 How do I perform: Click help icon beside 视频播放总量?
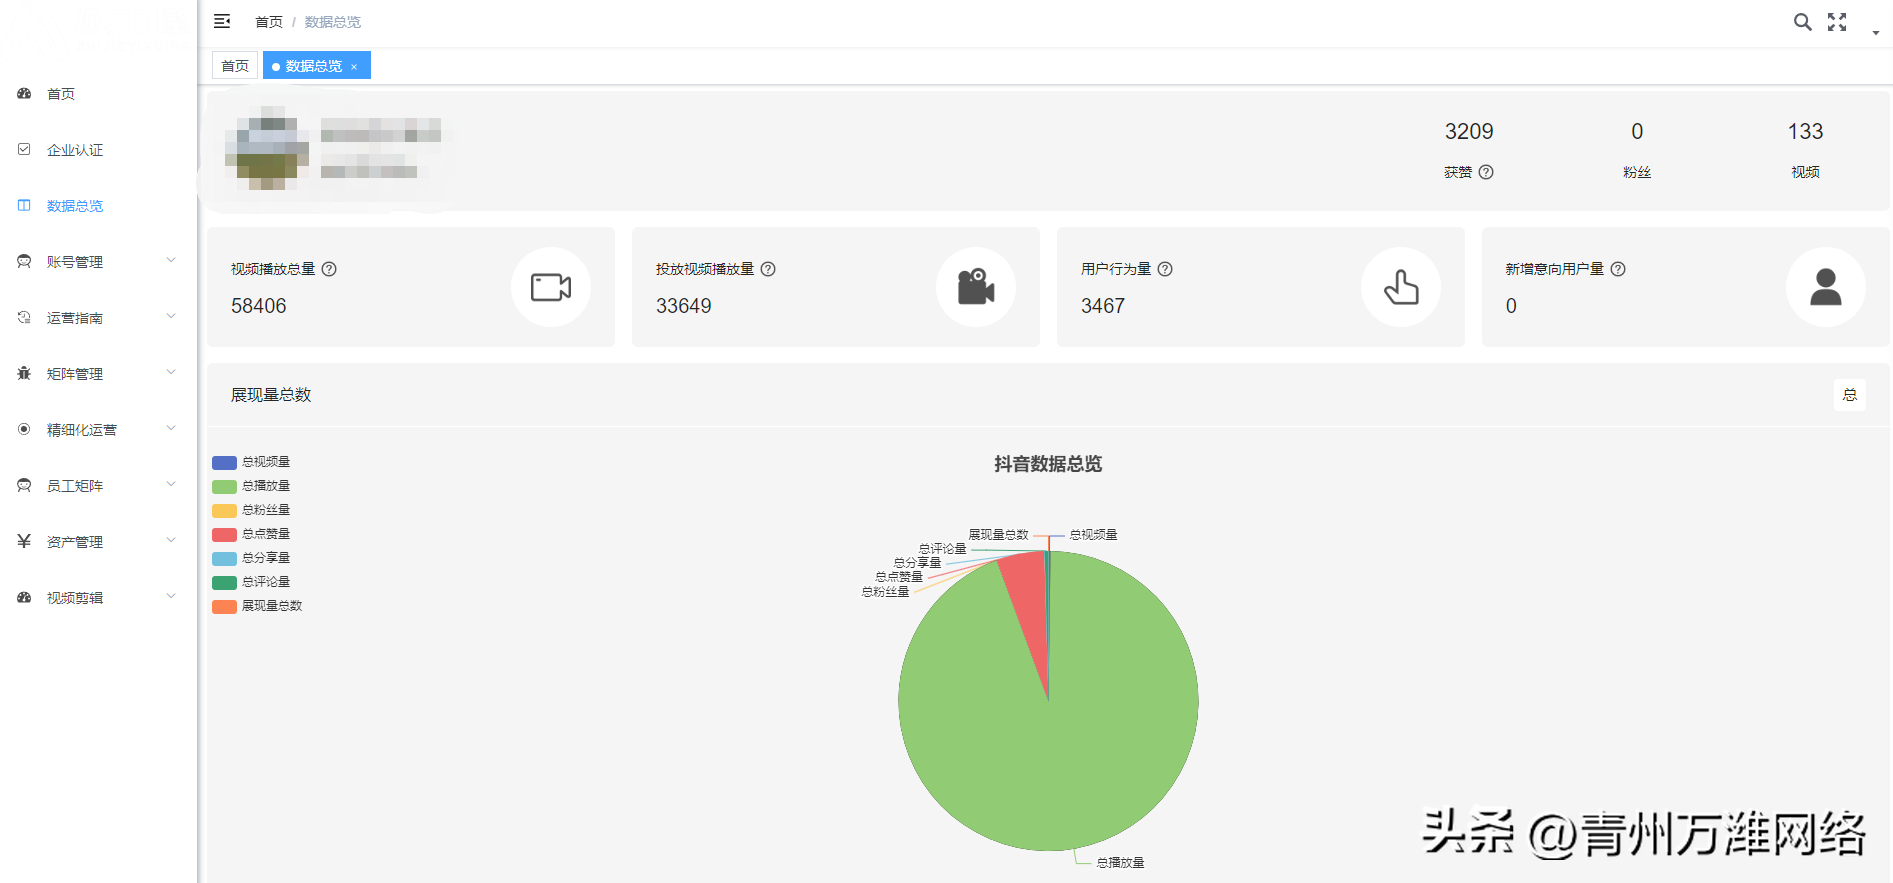(329, 269)
